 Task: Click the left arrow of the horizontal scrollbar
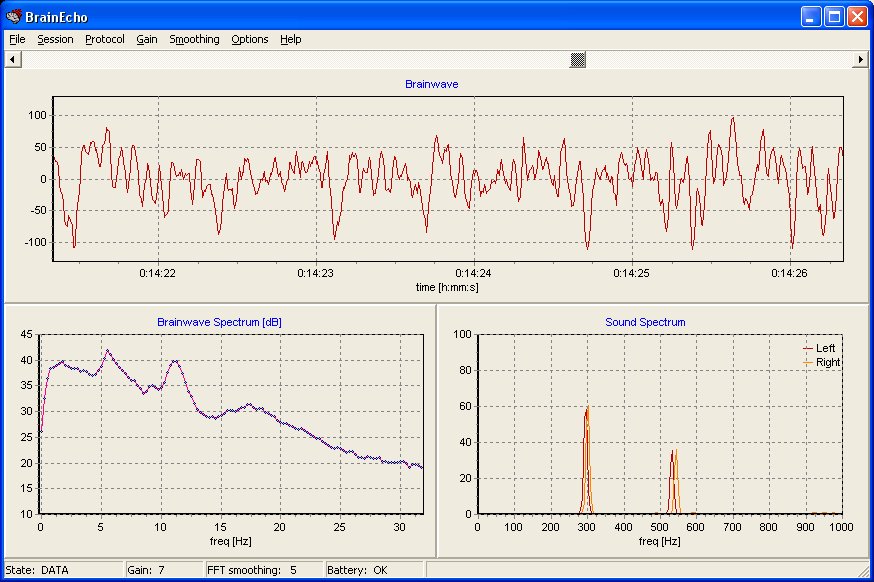[x=12, y=60]
